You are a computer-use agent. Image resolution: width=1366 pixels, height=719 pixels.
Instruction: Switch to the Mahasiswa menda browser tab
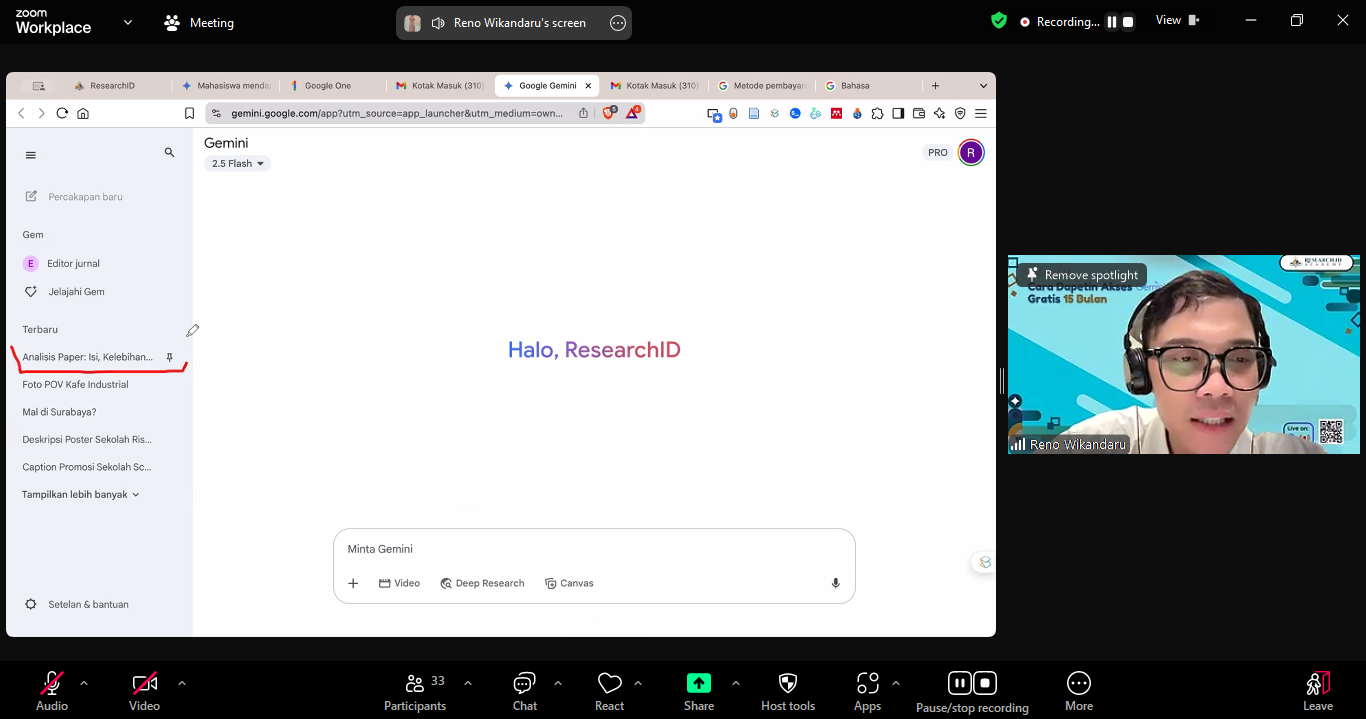pos(225,86)
